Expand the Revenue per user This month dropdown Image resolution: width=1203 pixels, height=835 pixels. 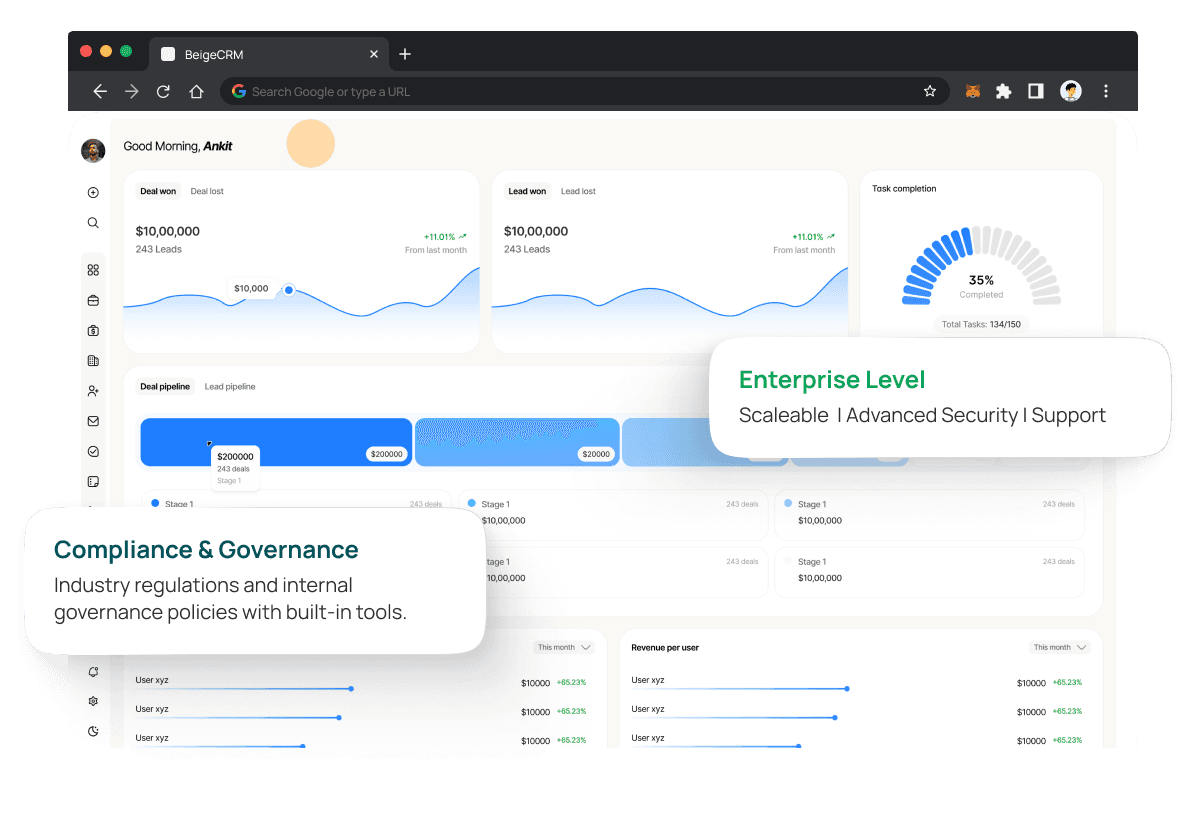1059,647
